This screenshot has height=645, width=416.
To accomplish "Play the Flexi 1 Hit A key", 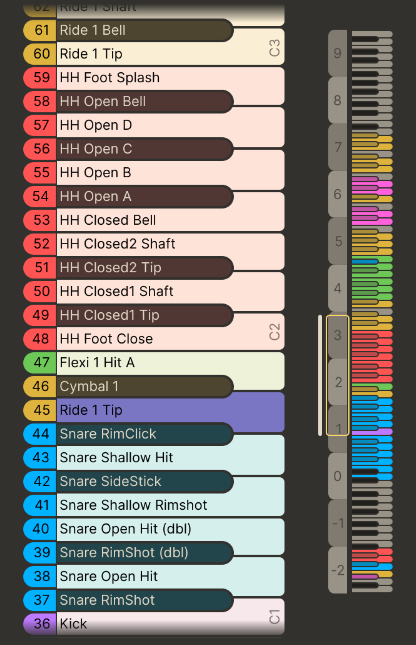I will coord(170,362).
